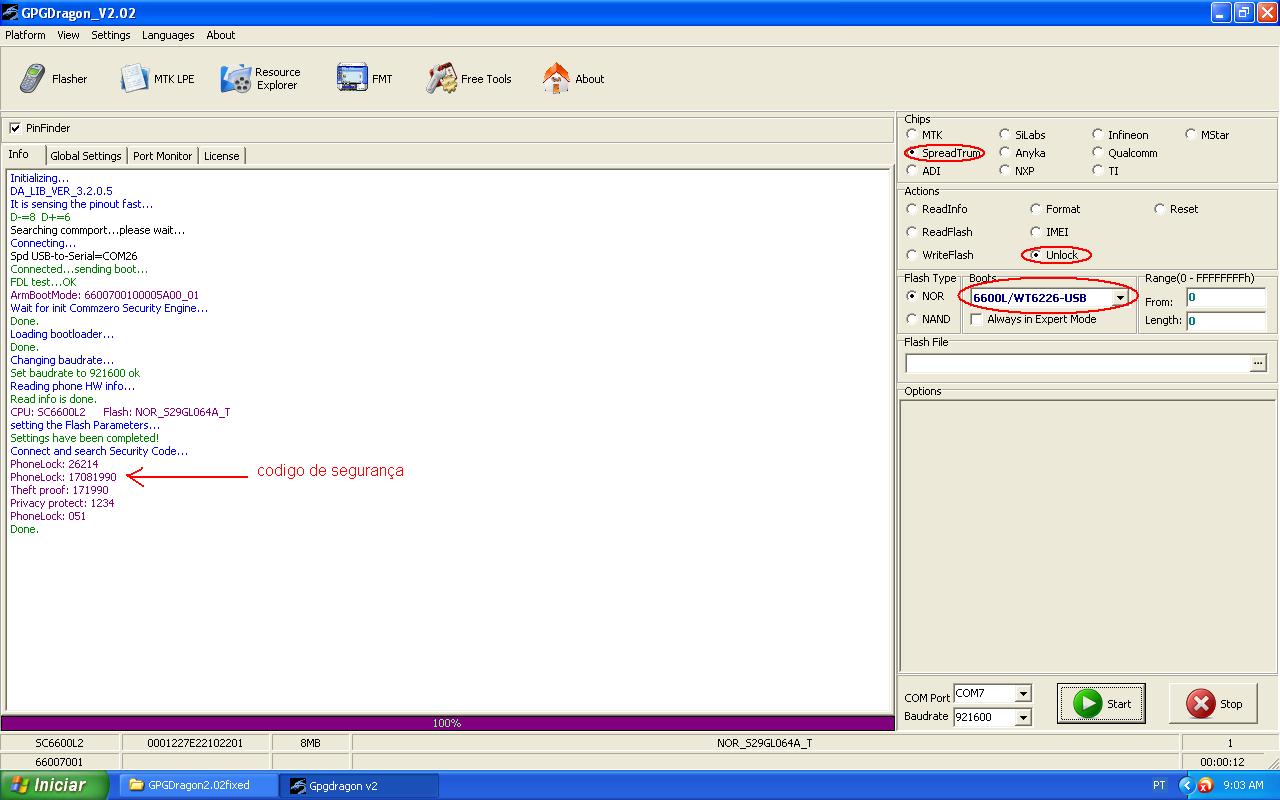The image size is (1280, 800).
Task: Click log line 'PhoneLock: 17081990'
Action: click(x=63, y=477)
